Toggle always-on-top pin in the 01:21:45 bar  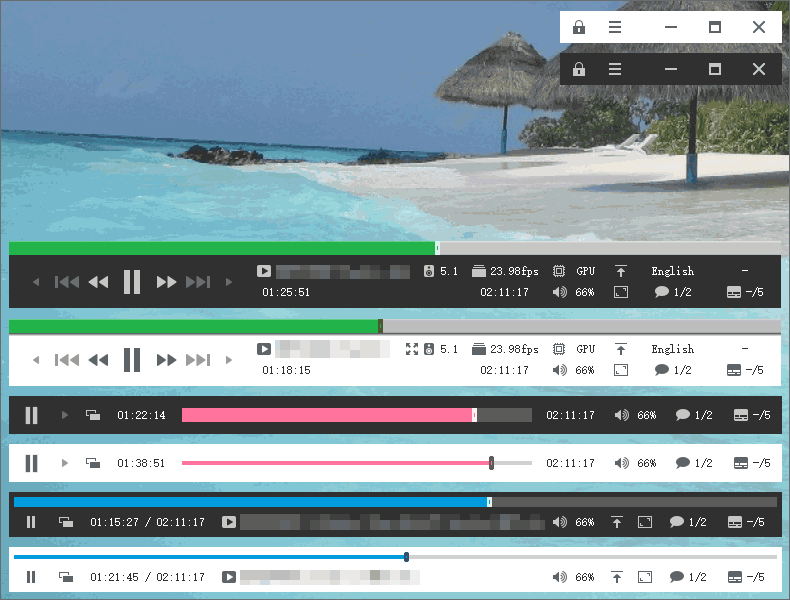[617, 577]
